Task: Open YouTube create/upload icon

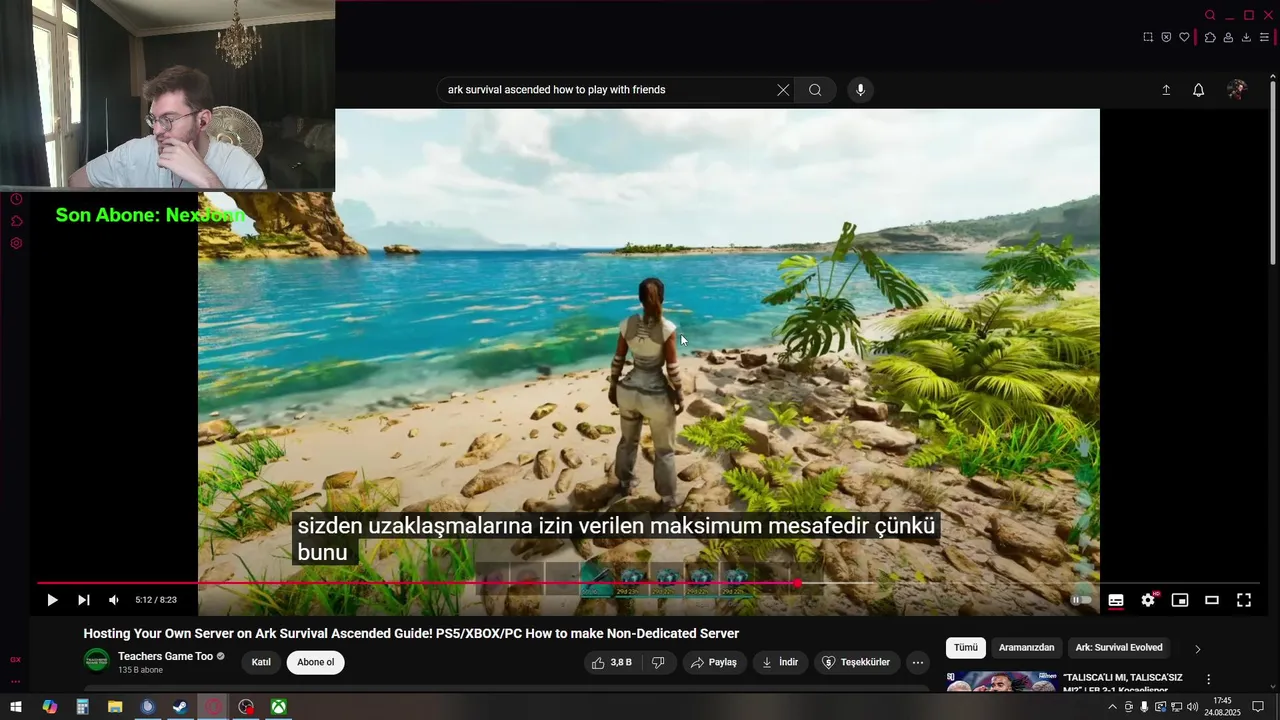Action: pyautogui.click(x=1166, y=90)
